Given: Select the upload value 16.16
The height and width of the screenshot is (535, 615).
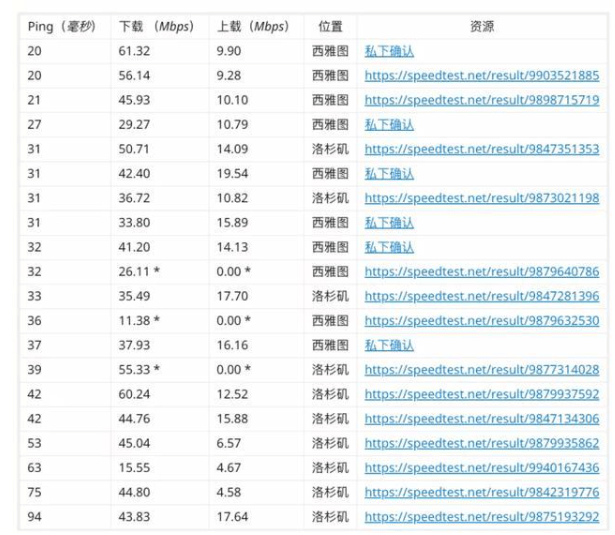Looking at the screenshot, I should point(232,345).
